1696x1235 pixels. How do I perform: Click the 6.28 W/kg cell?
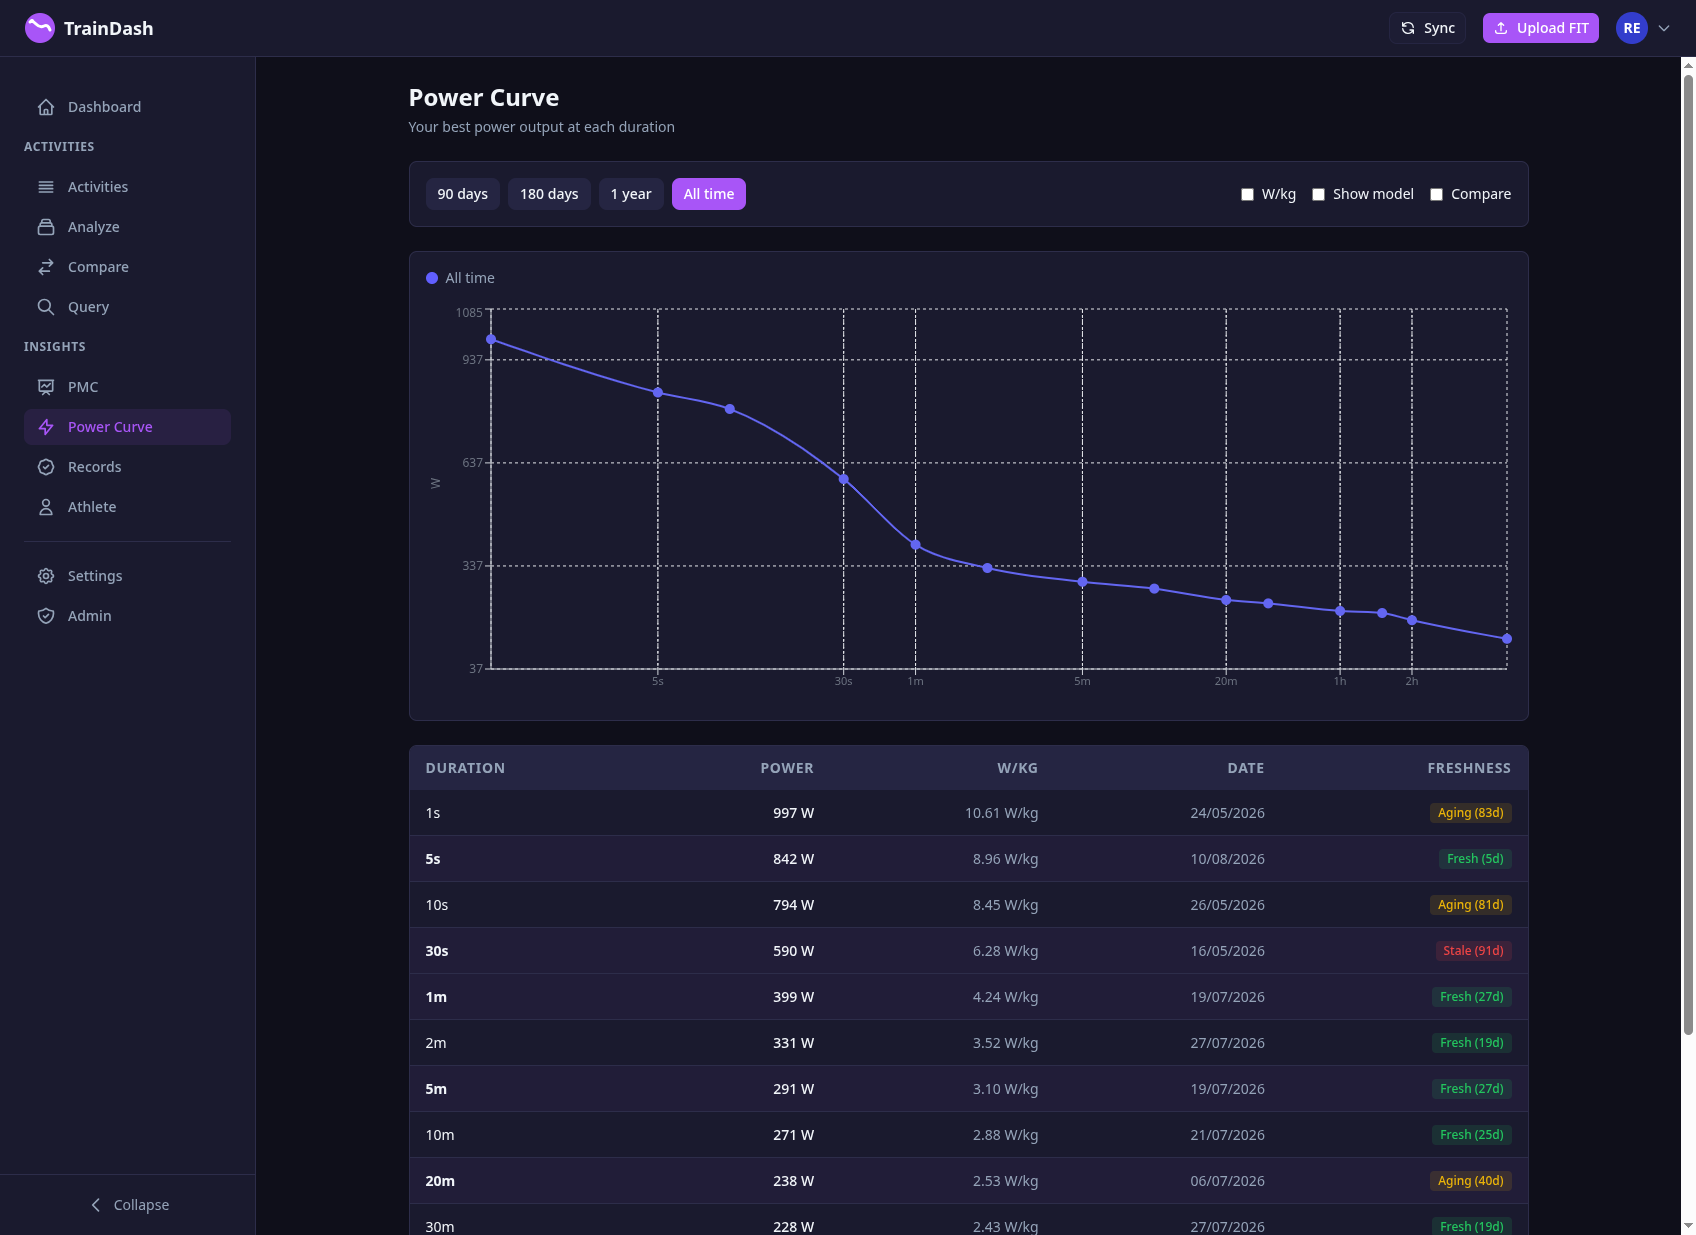click(x=1005, y=951)
